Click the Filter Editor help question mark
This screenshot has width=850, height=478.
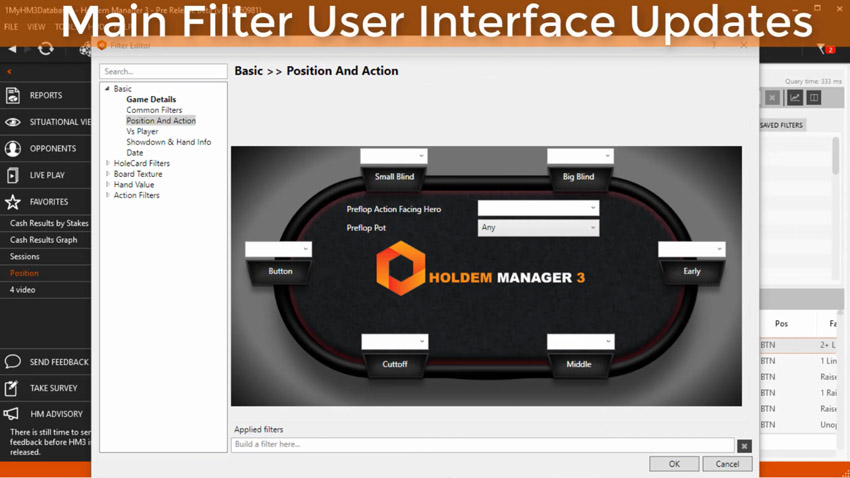tap(714, 46)
